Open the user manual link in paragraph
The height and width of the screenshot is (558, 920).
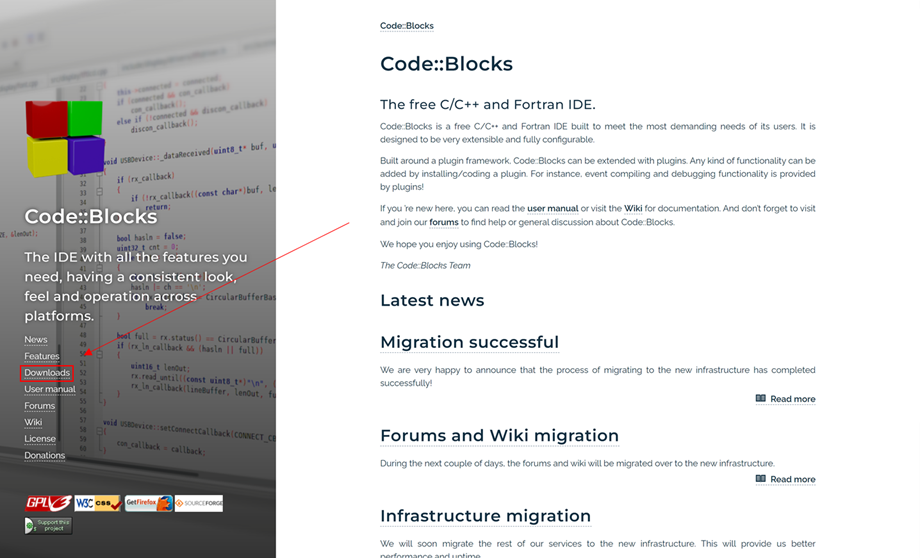point(553,208)
